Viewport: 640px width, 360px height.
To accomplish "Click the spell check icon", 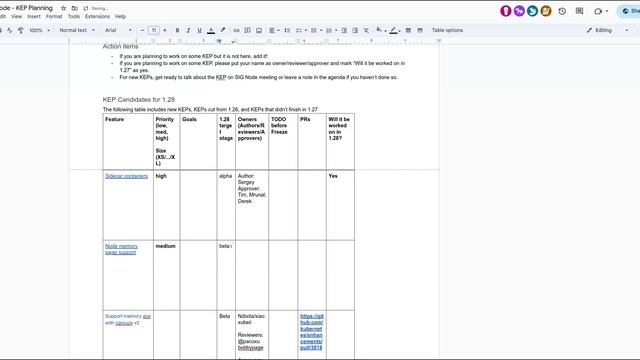I will 9,30.
